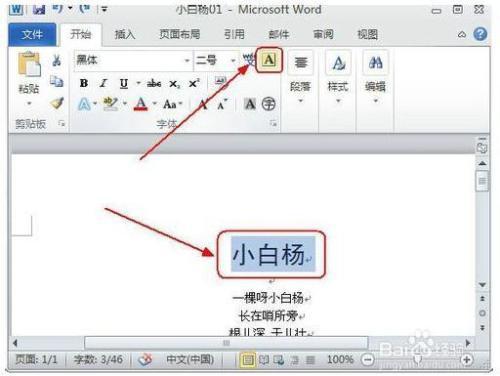500x376 pixels.
Task: Toggle Italic formatting
Action: click(104, 83)
